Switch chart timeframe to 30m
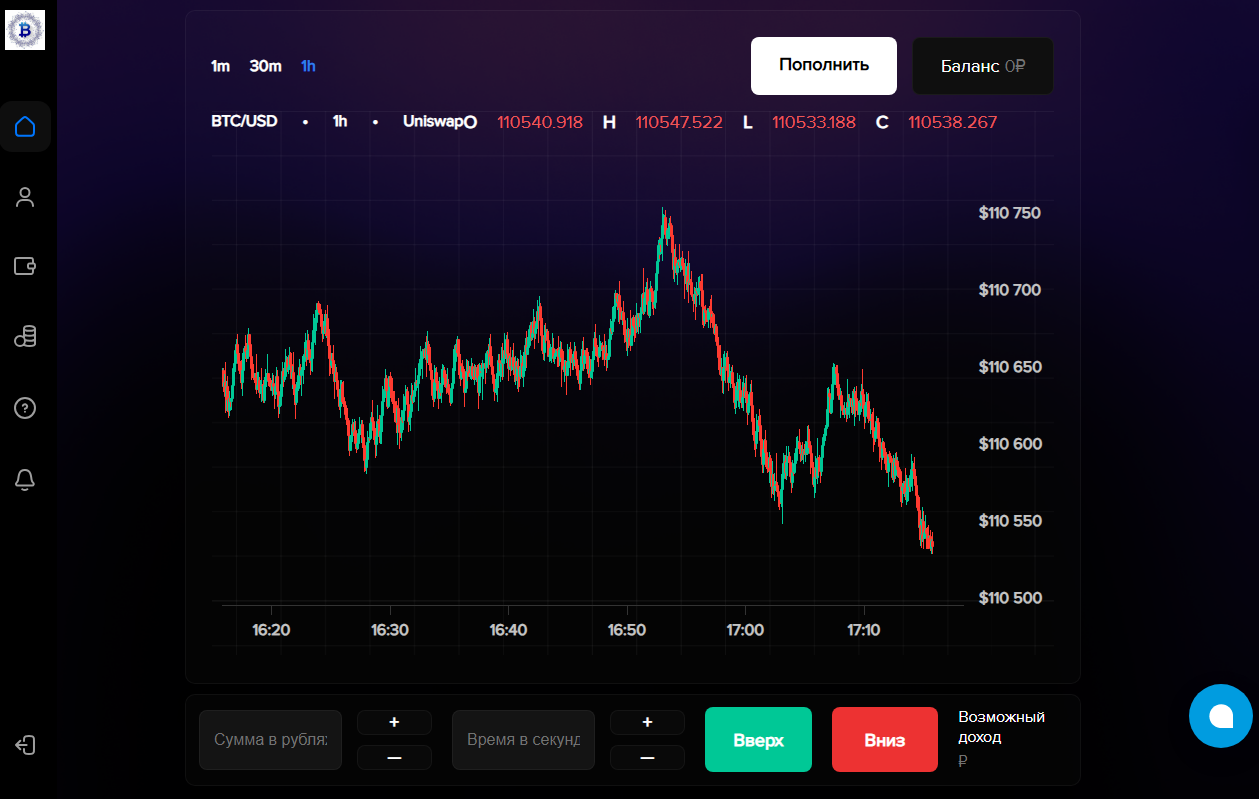 pos(264,66)
